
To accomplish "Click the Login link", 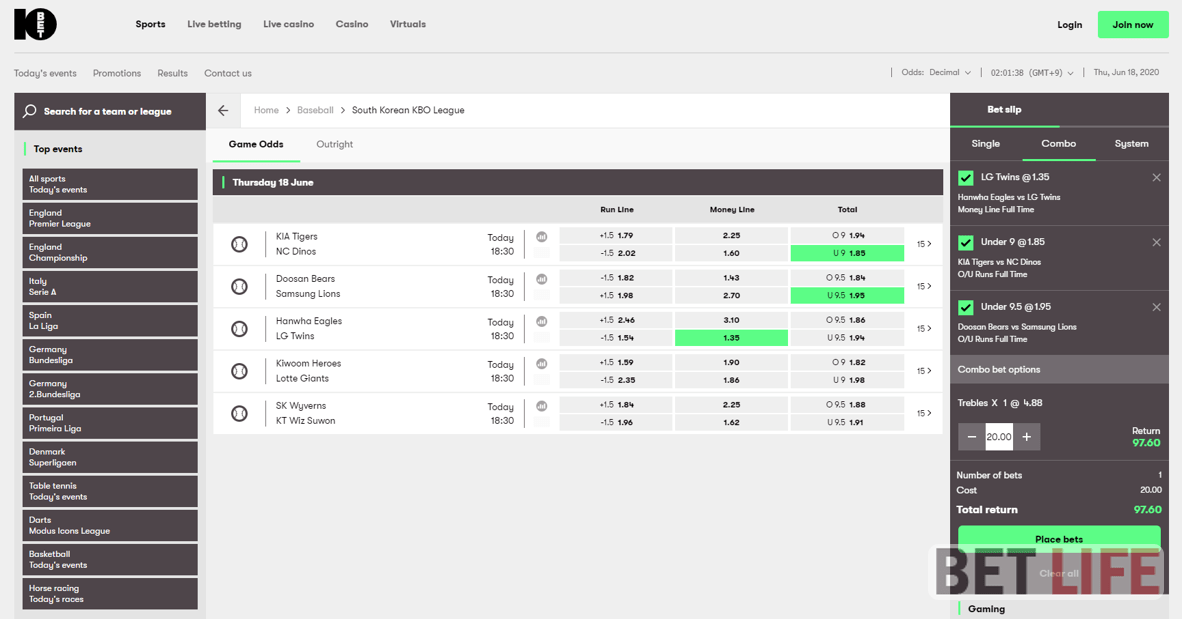I will pos(1069,25).
